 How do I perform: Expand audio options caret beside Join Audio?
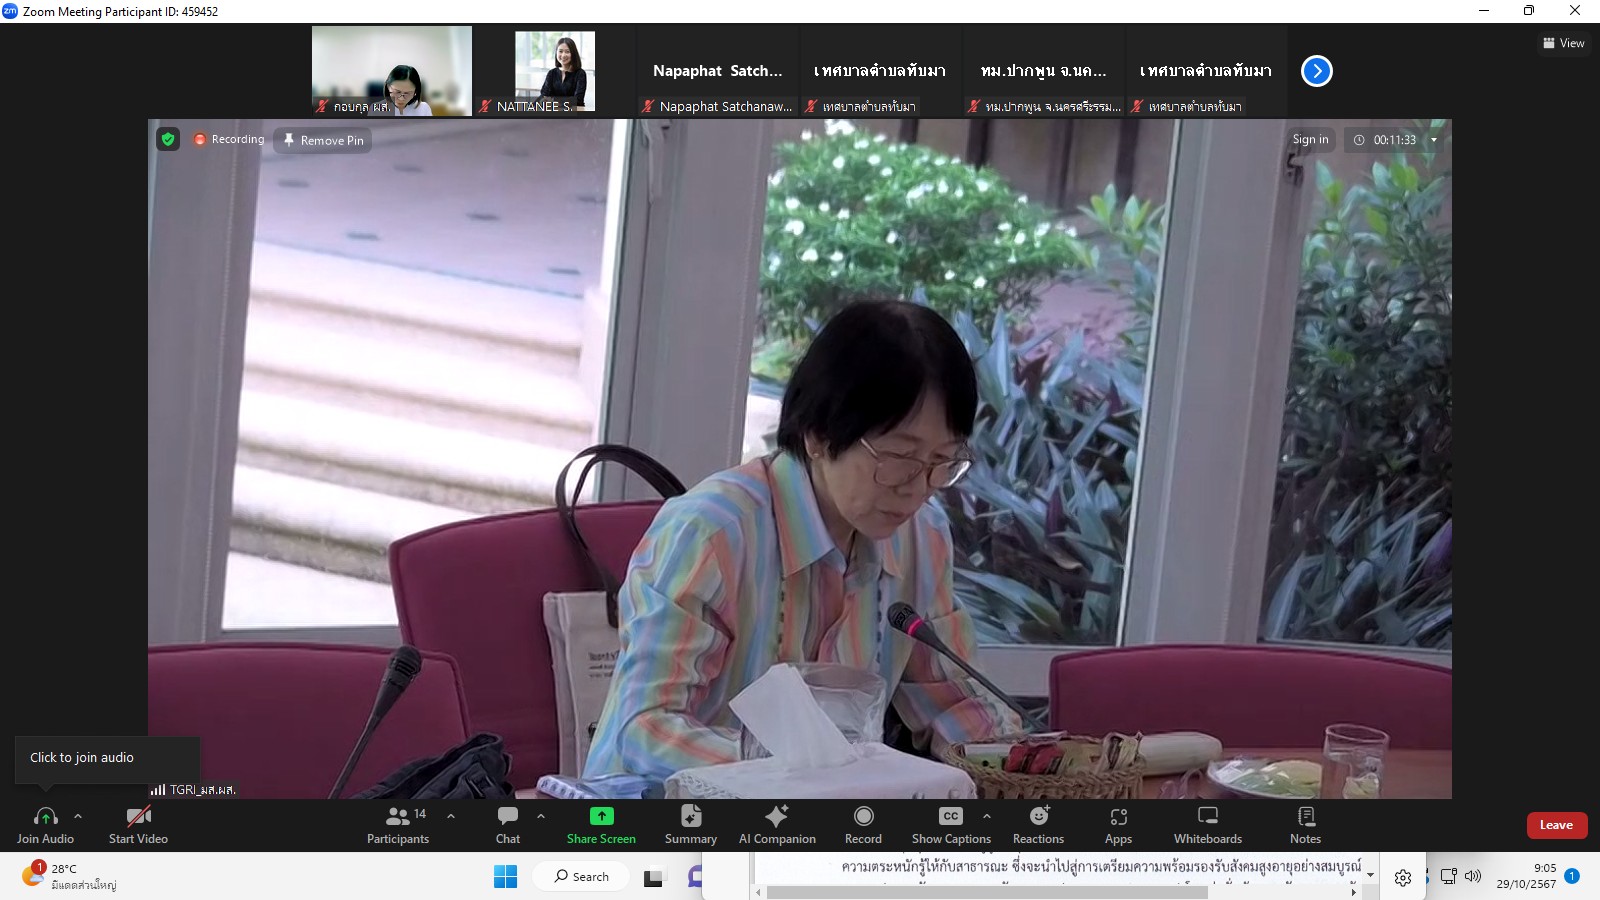(78, 816)
